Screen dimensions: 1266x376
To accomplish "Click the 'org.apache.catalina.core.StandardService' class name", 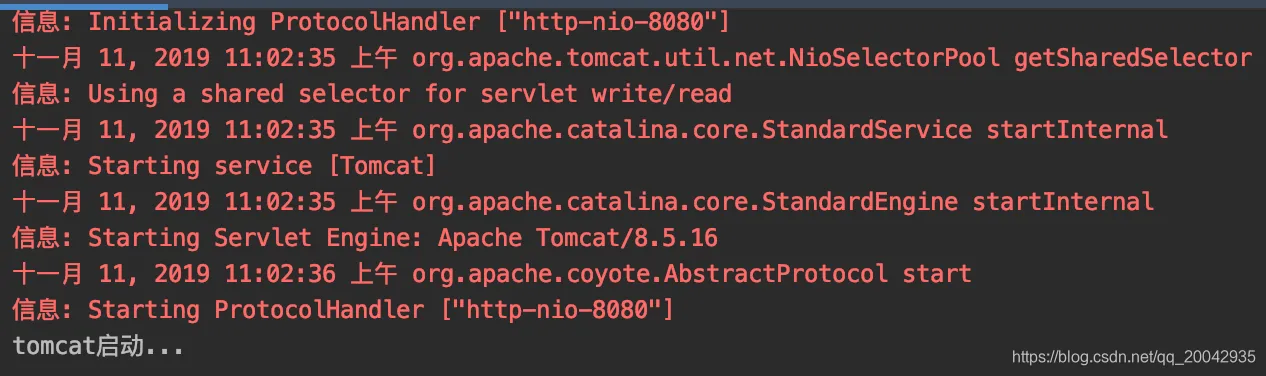I will pyautogui.click(x=692, y=129).
